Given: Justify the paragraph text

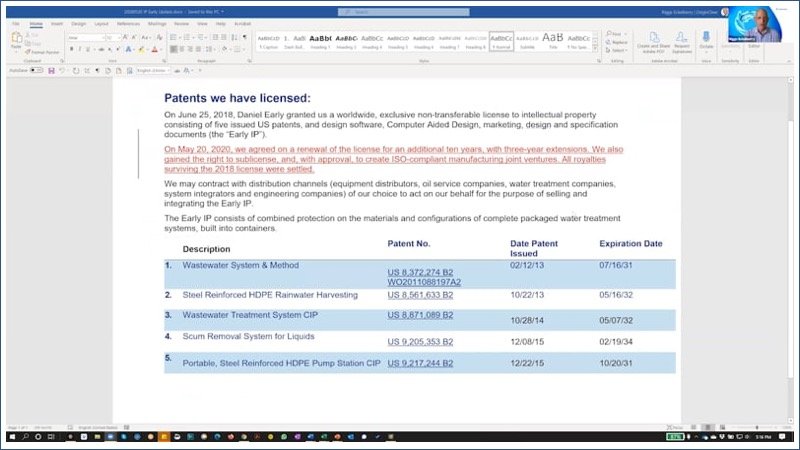Looking at the screenshot, I should (x=198, y=49).
